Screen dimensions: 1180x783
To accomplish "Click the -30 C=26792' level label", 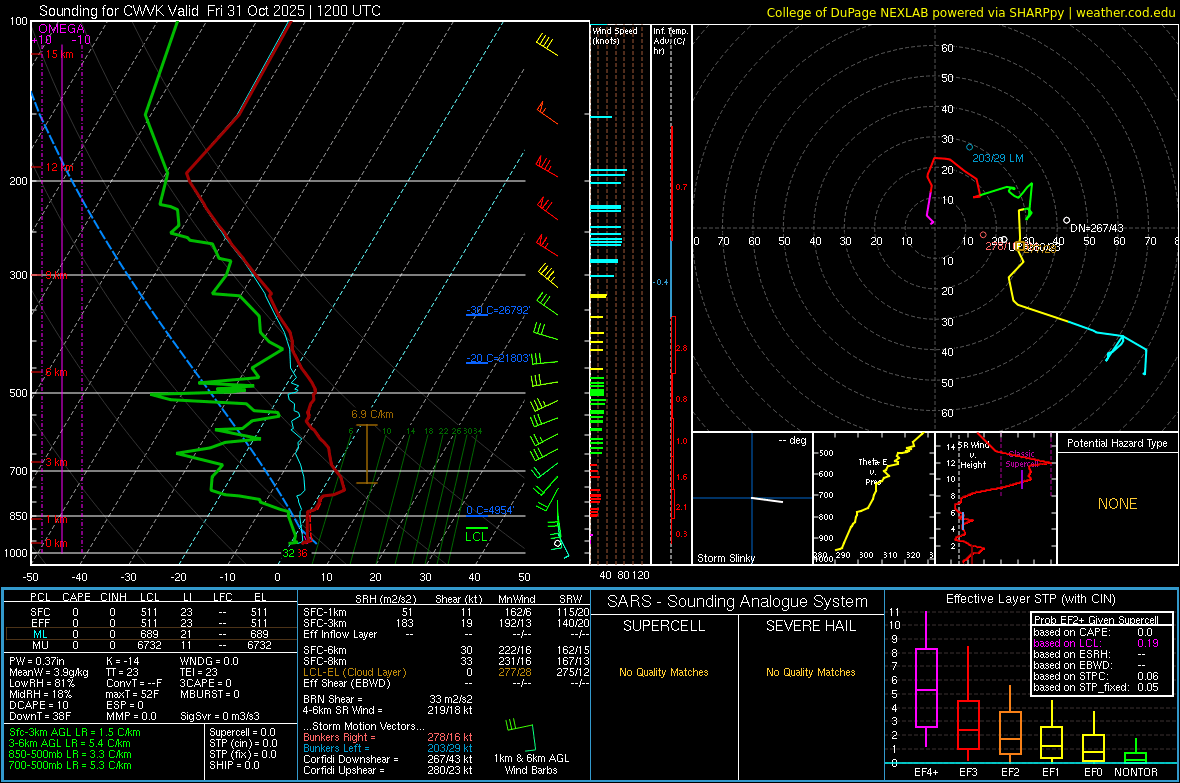I will point(498,309).
